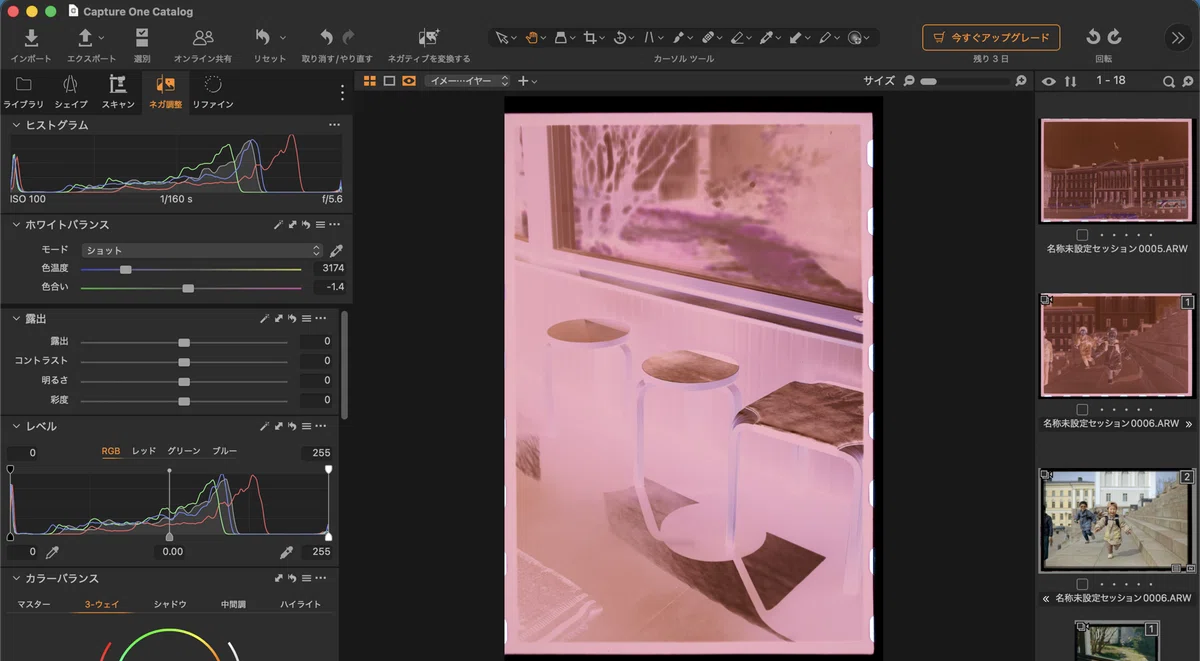This screenshot has height=661, width=1200.
Task: Collapse the 露出 panel
Action: 15,319
